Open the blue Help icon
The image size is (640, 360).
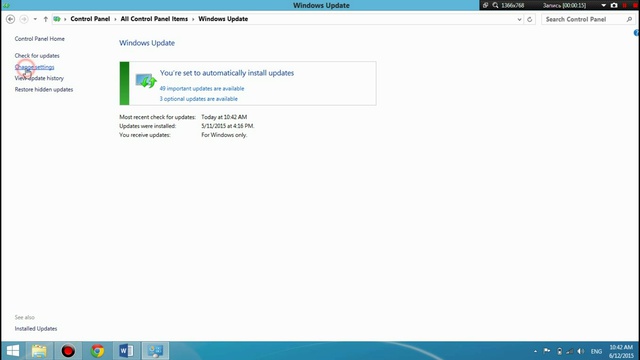[x=637, y=33]
